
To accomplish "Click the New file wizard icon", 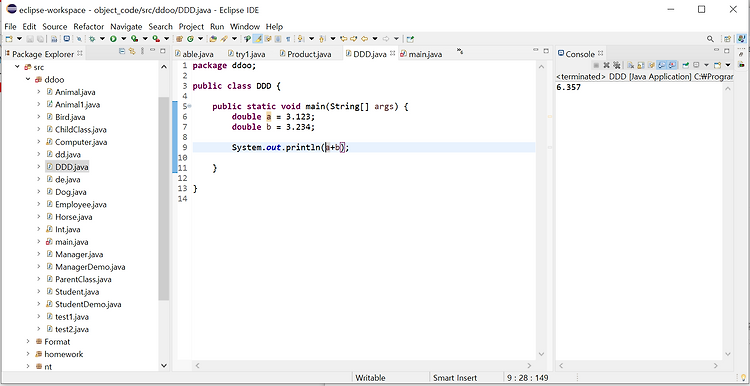I will 9,39.
